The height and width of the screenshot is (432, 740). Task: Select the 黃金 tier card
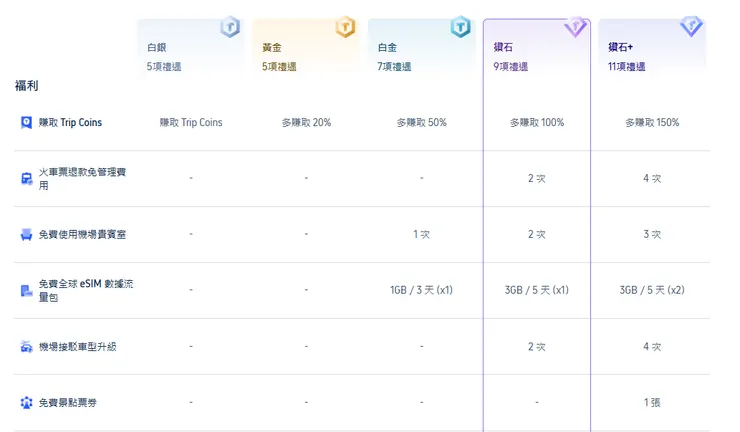pos(305,55)
